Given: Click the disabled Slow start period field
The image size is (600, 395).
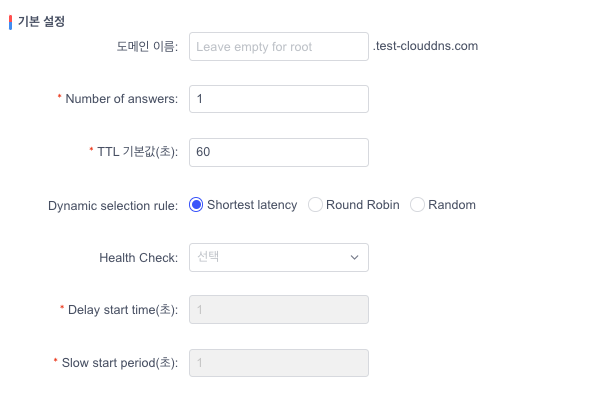Looking at the screenshot, I should click(279, 363).
